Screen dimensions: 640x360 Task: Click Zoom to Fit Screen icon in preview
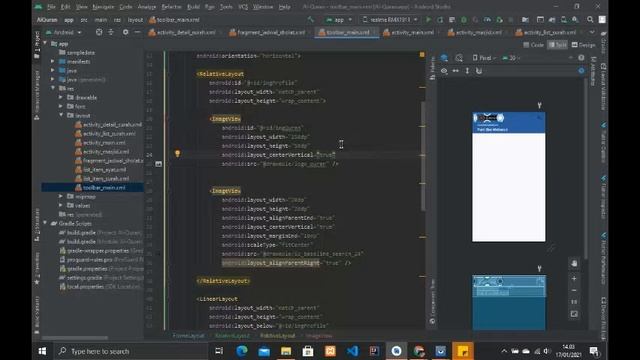(x=574, y=314)
